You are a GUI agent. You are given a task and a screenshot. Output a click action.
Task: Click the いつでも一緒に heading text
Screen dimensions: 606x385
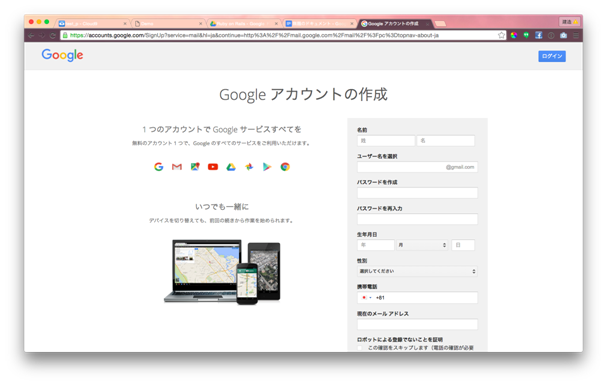(x=222, y=207)
